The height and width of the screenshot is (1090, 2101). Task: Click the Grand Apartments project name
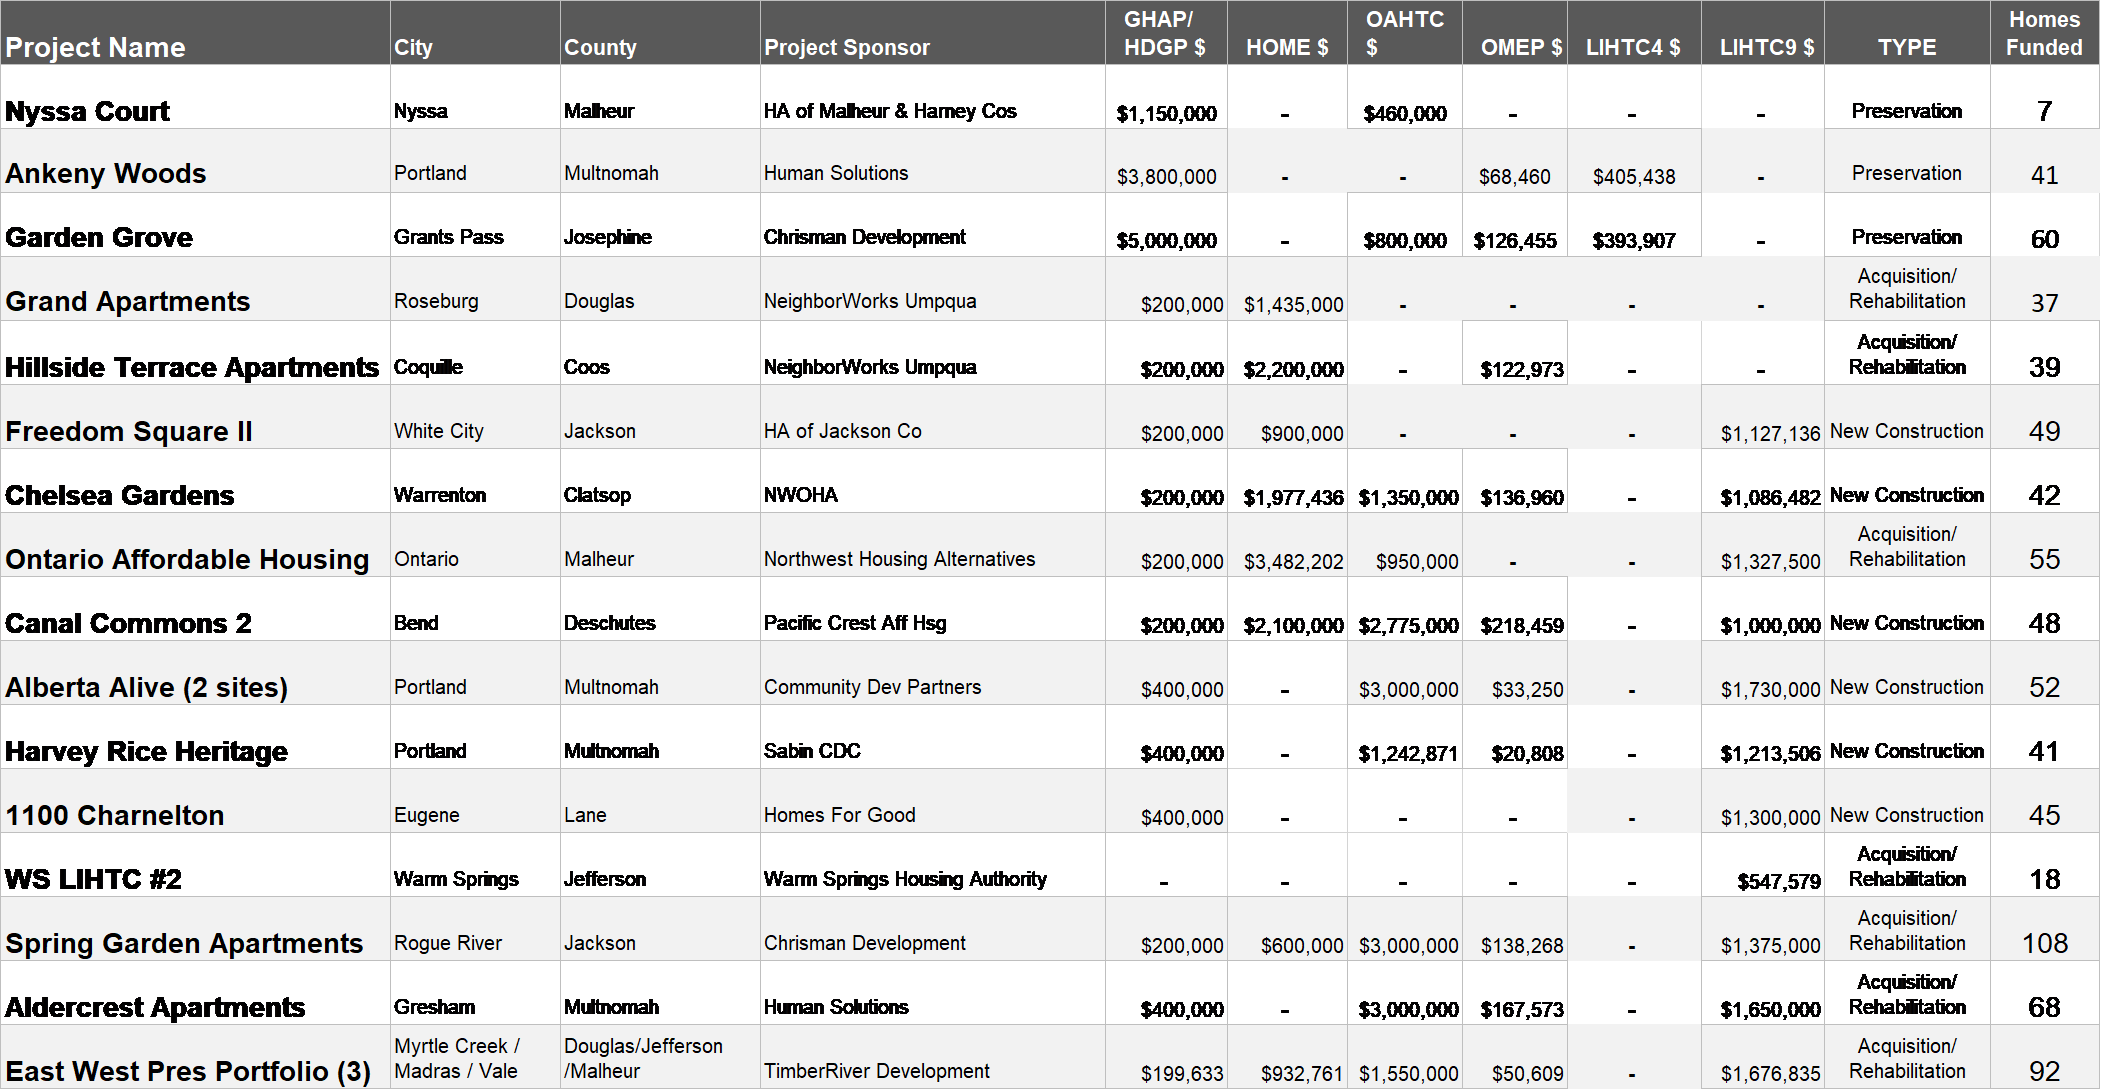click(128, 301)
